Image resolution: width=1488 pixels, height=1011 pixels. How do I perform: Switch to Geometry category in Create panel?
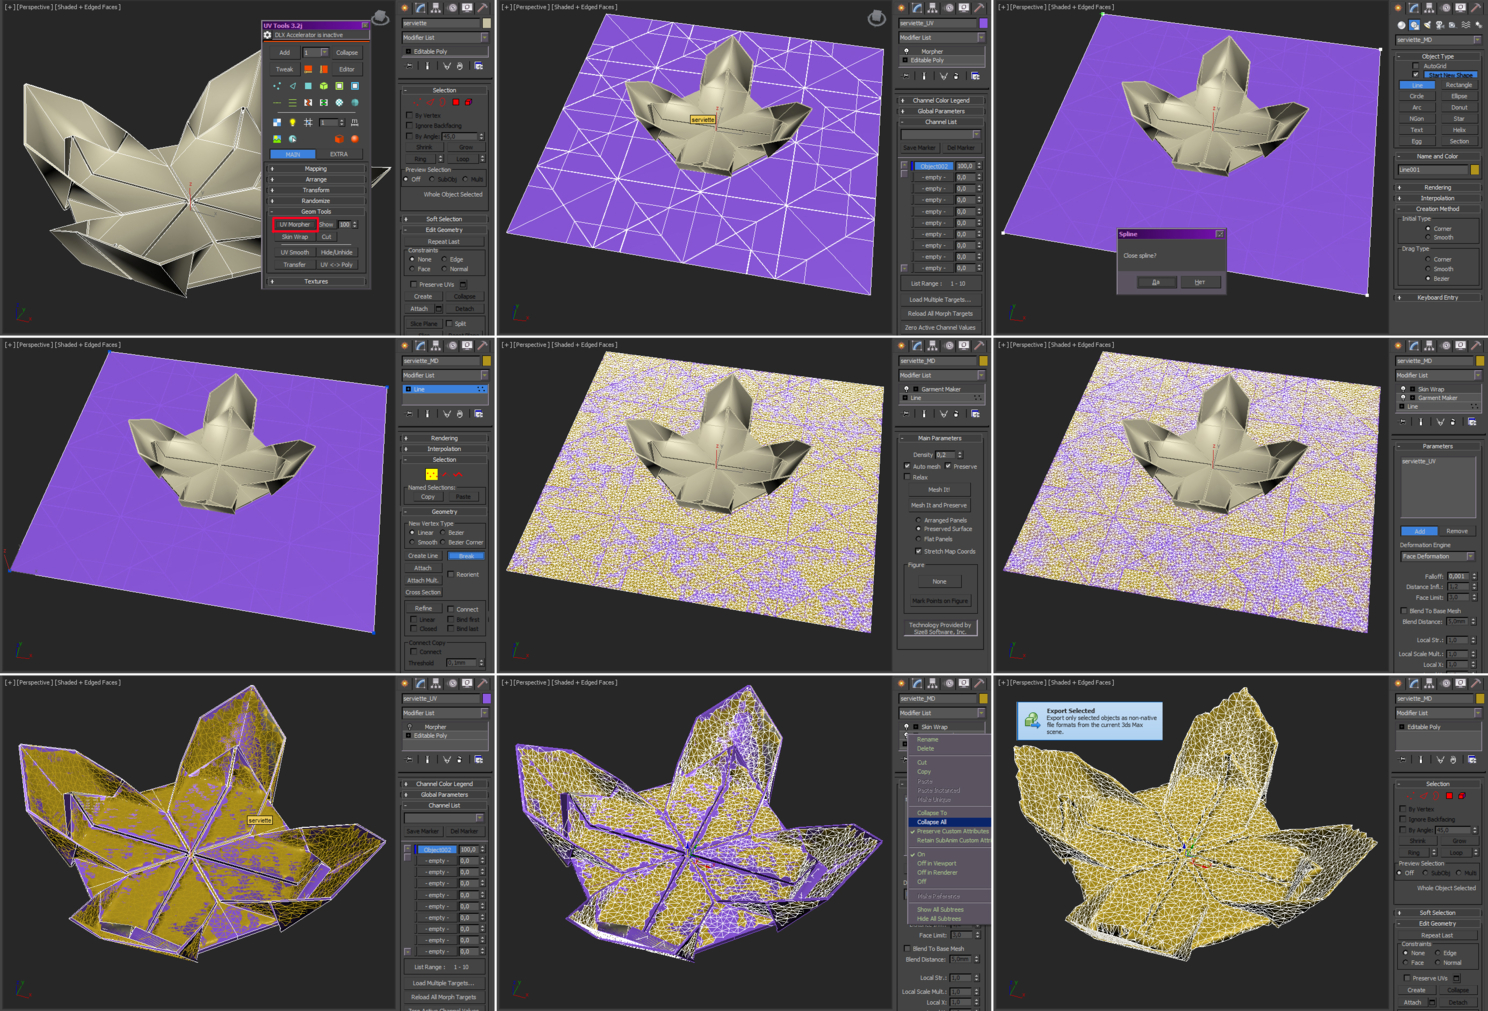(x=1401, y=25)
